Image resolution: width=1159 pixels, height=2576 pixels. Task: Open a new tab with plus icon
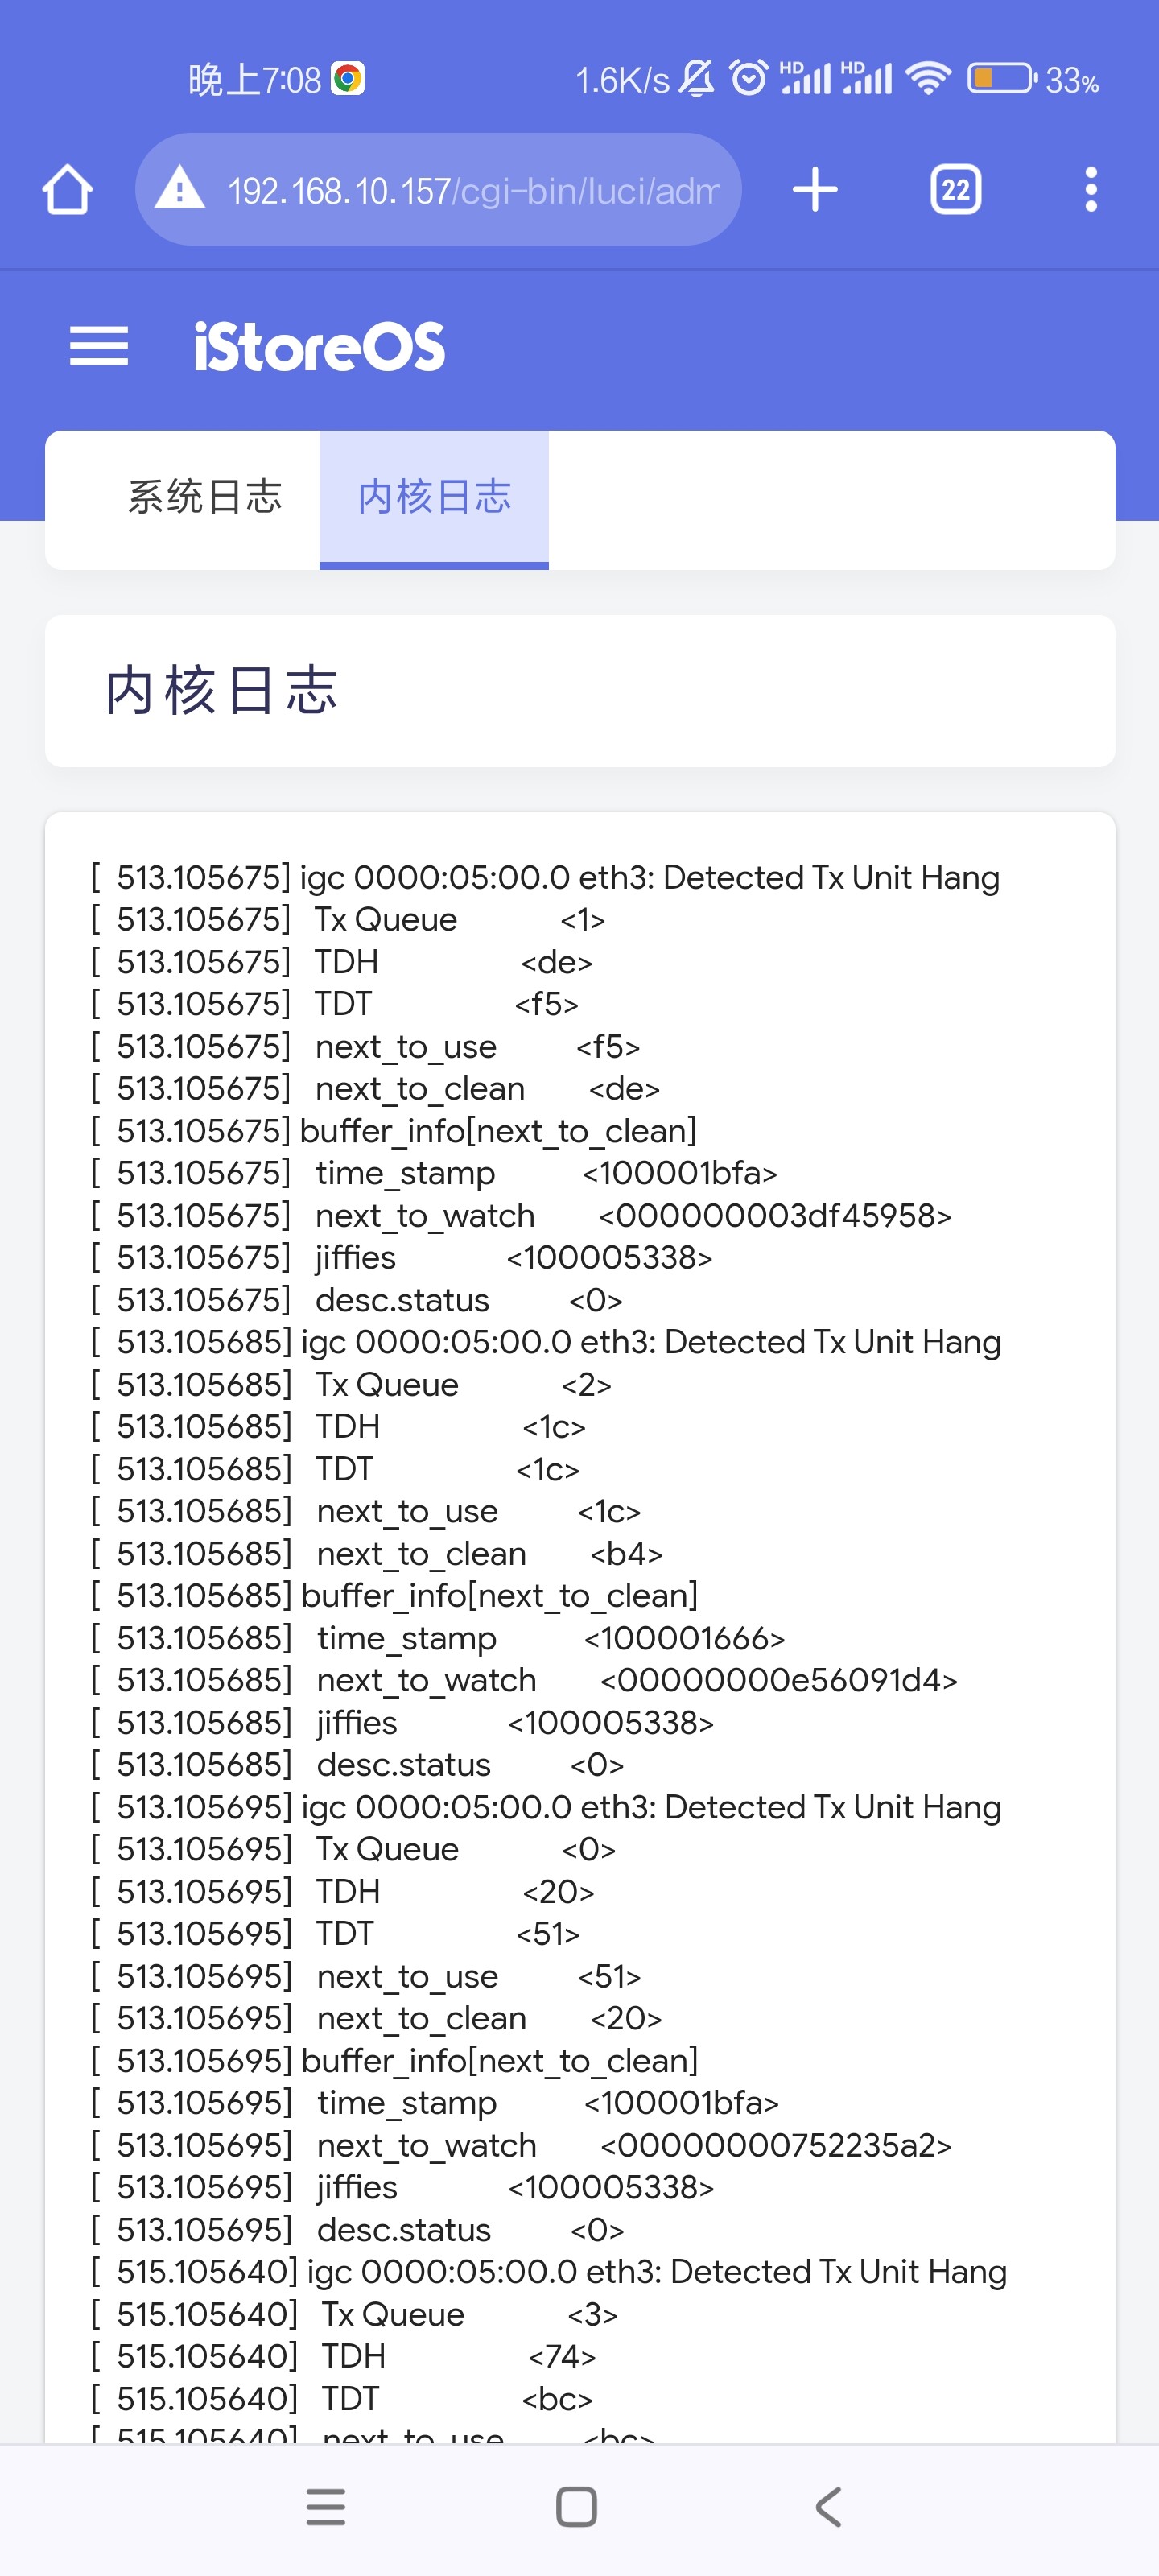[815, 190]
